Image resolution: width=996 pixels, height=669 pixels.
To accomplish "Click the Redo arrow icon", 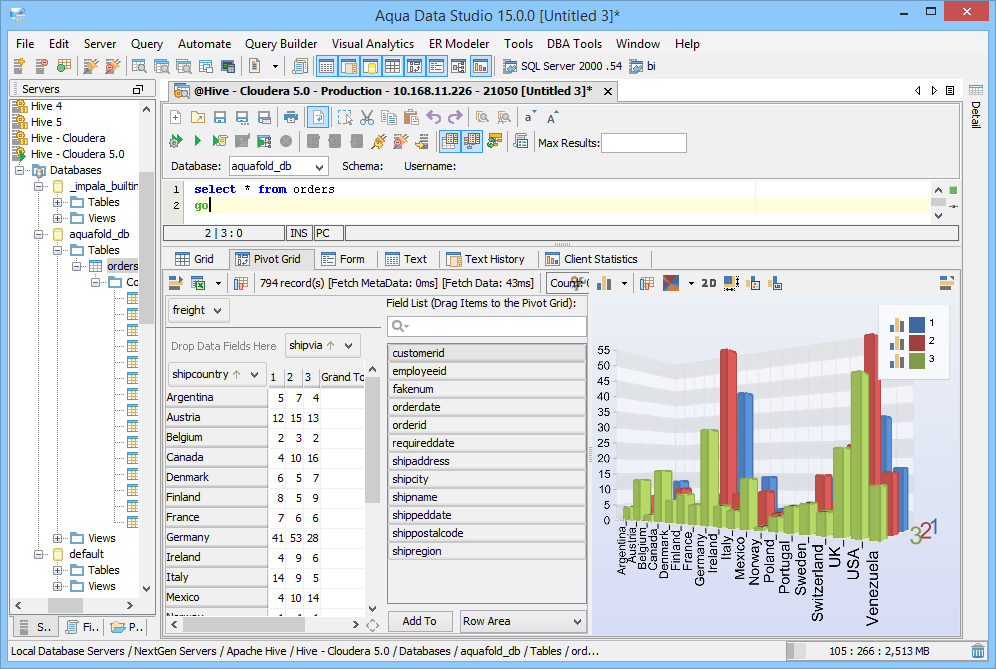I will coord(455,118).
